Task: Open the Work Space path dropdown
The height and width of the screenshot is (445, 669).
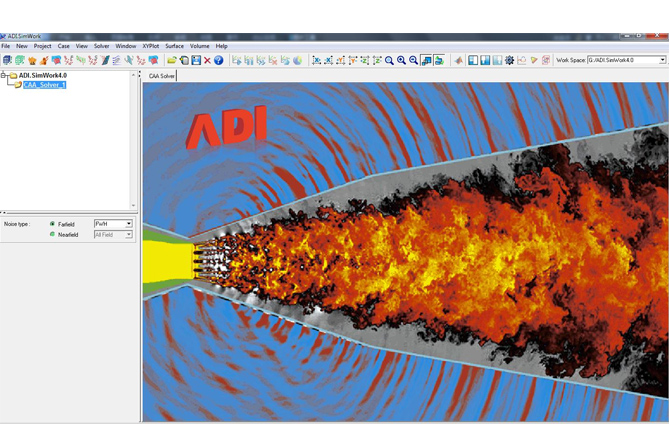Action: (x=662, y=60)
